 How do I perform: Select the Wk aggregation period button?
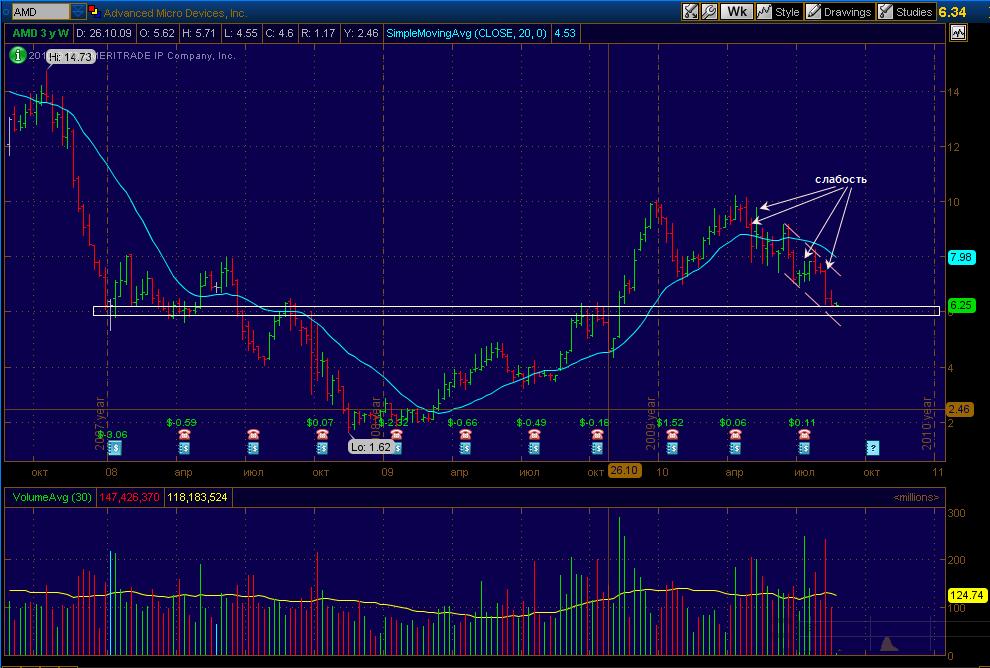(736, 11)
